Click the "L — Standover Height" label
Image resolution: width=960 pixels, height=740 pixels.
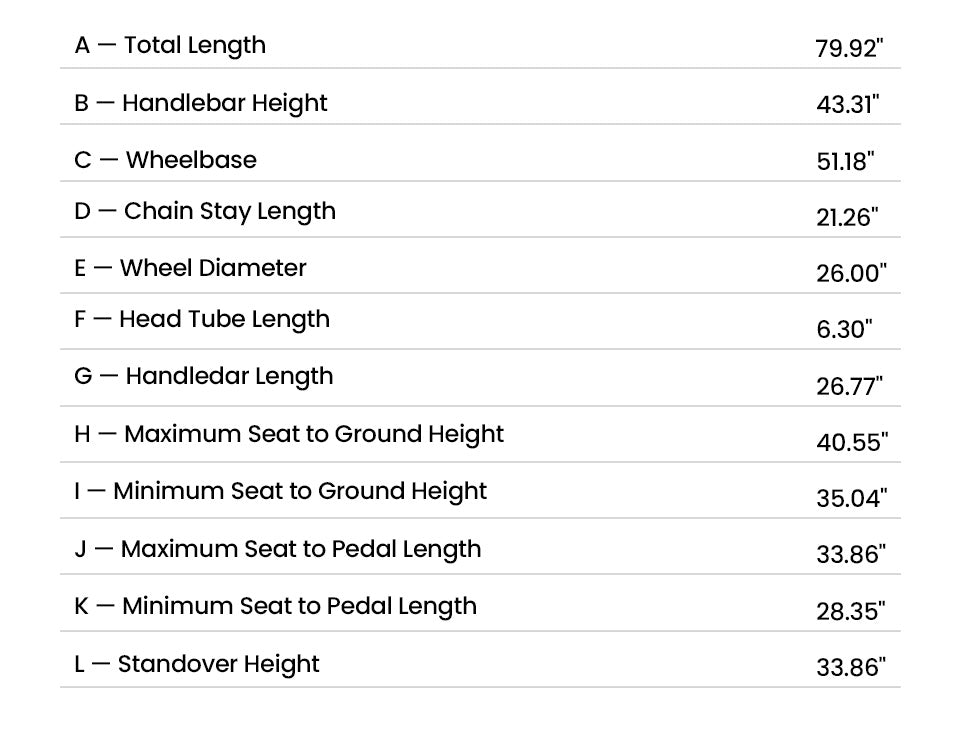coord(196,664)
